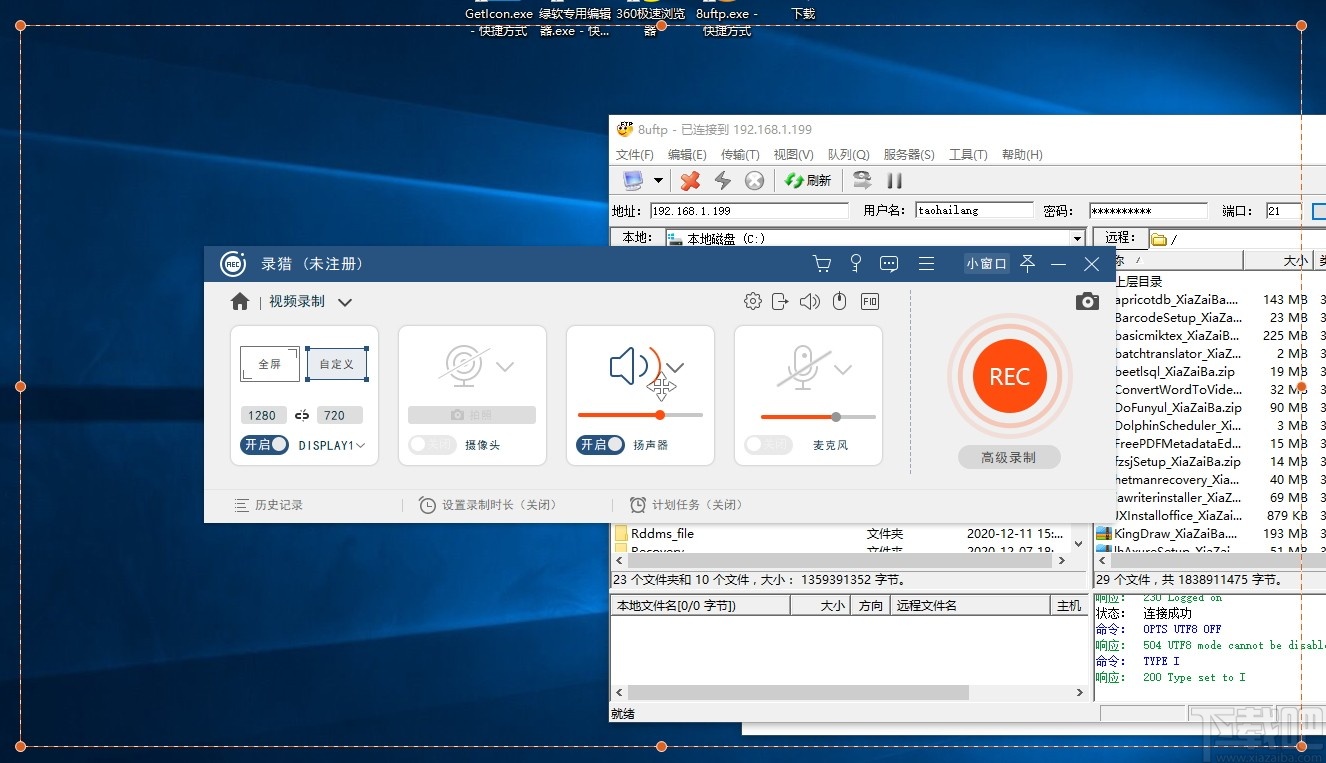Open the 视图(V) menu in 8uftp
The height and width of the screenshot is (763, 1326).
point(793,154)
